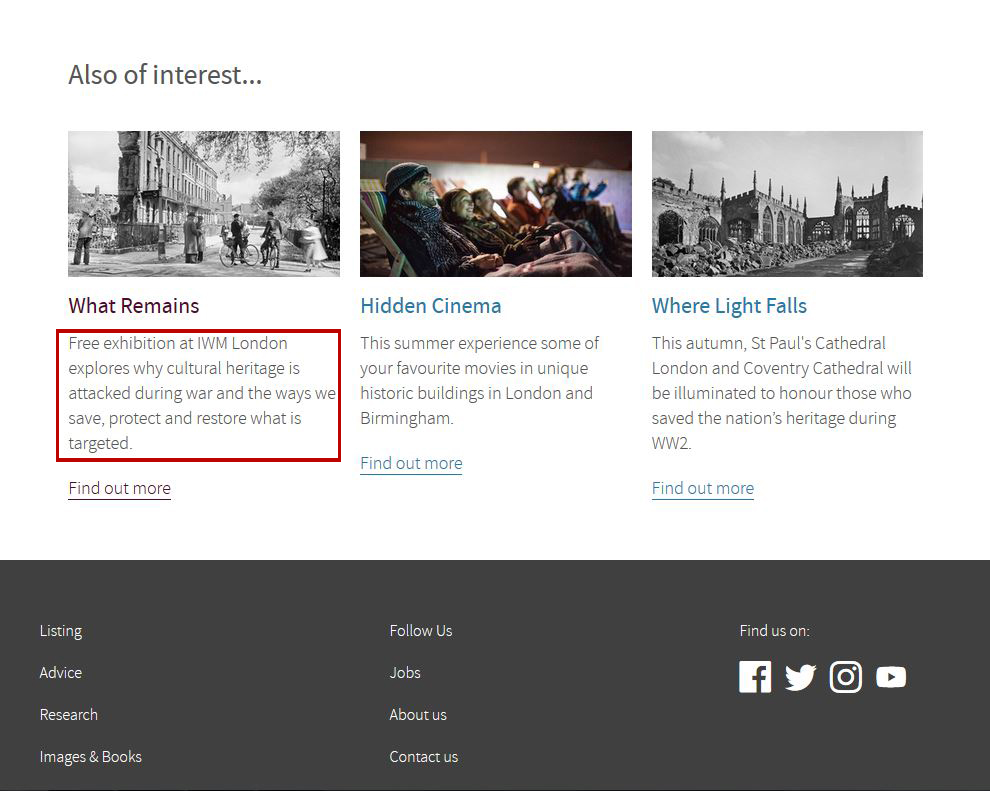Image resolution: width=990 pixels, height=791 pixels.
Task: Click the What Remains heading
Action: click(x=133, y=306)
